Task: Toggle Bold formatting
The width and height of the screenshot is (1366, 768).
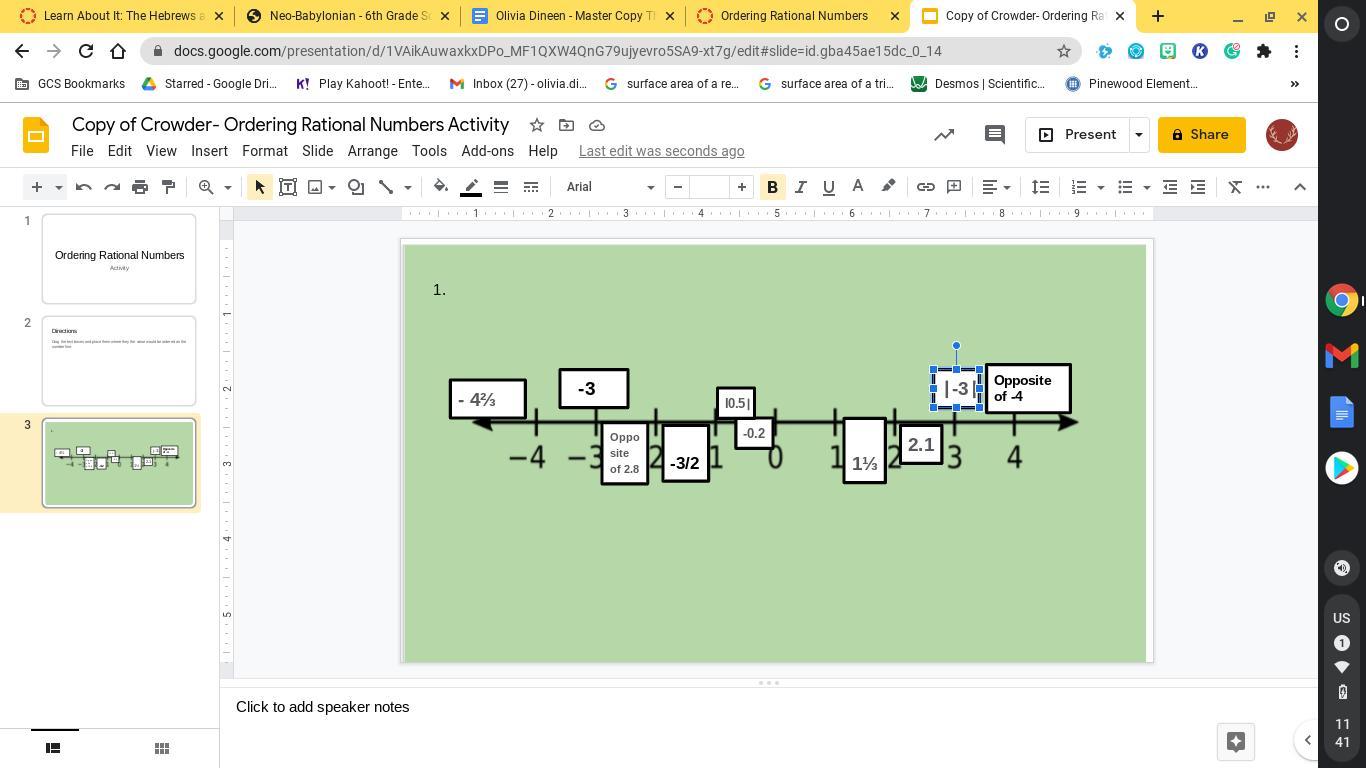Action: [x=772, y=187]
